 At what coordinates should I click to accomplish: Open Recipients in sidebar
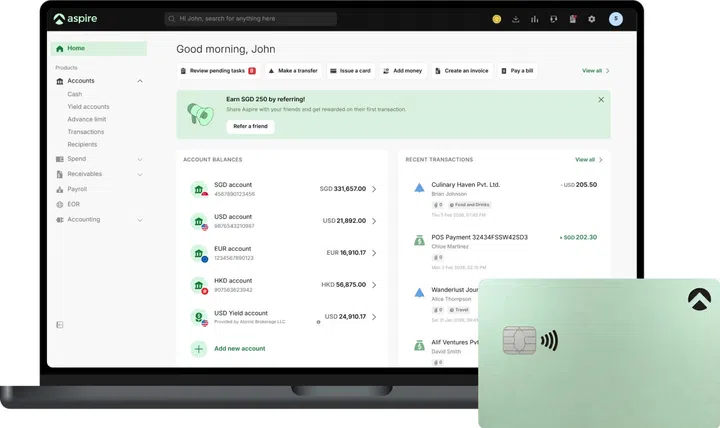click(82, 144)
